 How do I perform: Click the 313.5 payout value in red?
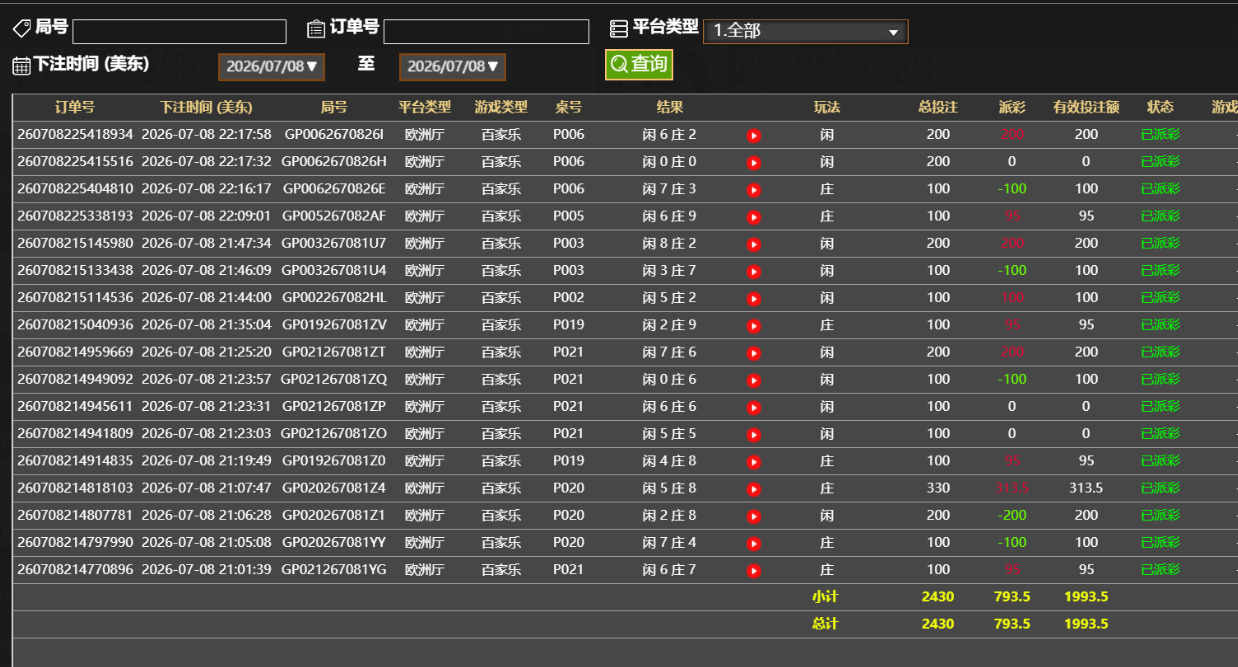pyautogui.click(x=1012, y=488)
